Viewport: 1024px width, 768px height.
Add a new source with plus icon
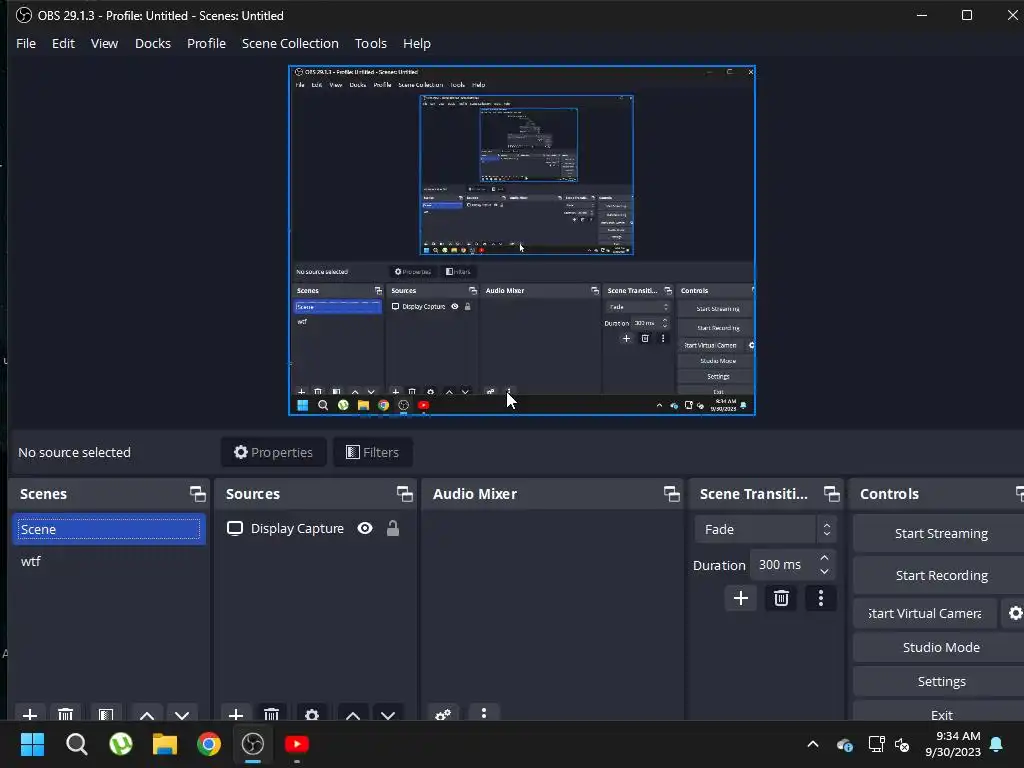236,714
